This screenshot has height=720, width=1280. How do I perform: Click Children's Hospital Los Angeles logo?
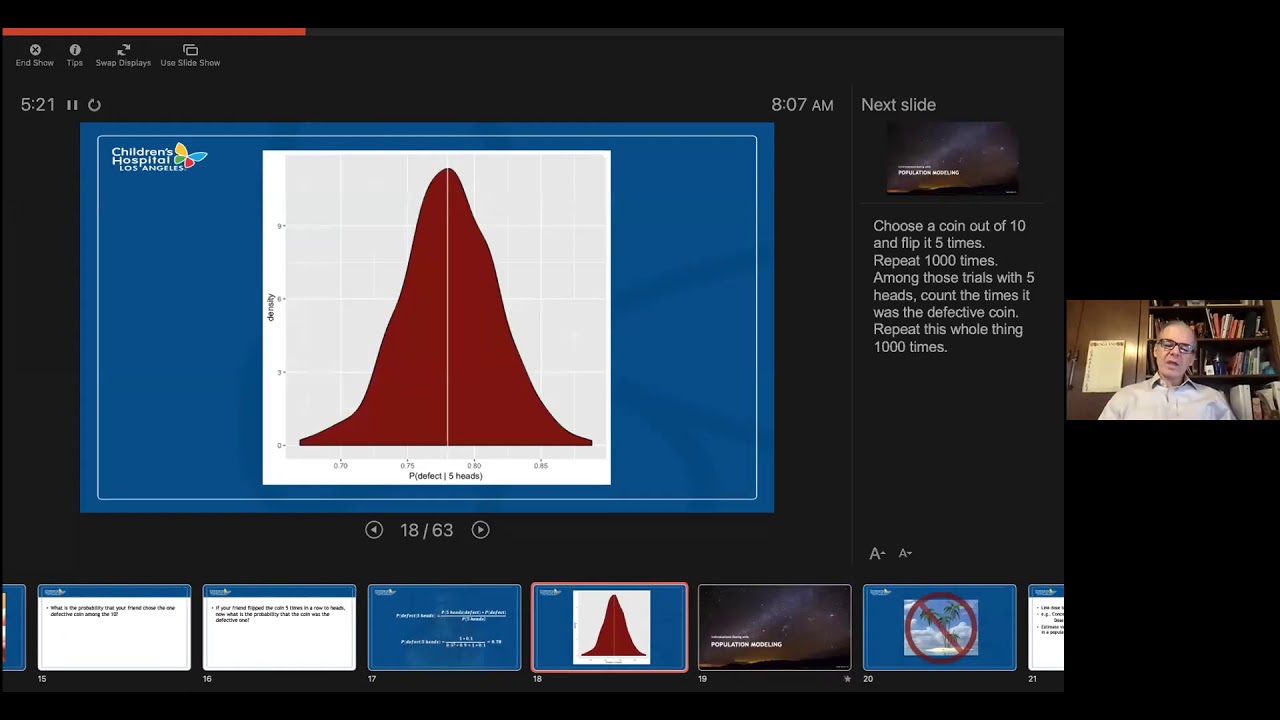pyautogui.click(x=159, y=157)
